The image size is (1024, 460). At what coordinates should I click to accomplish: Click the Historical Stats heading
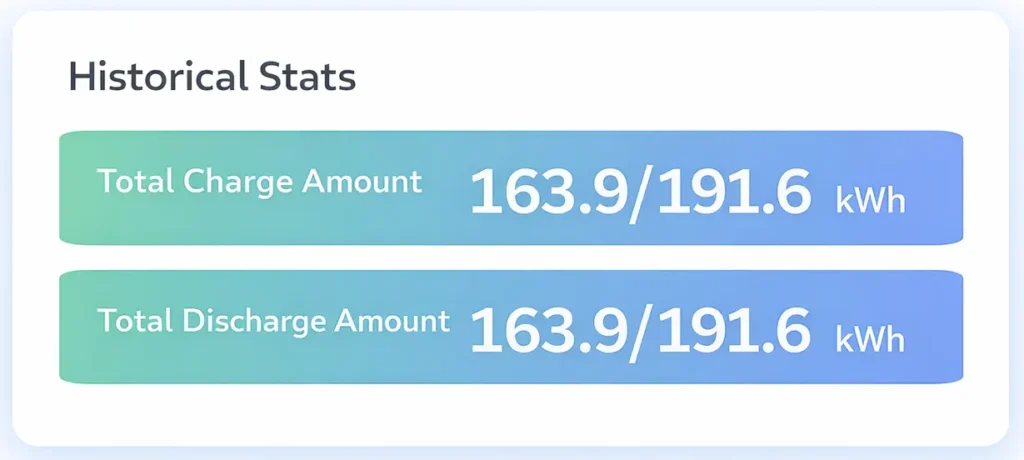[x=212, y=77]
